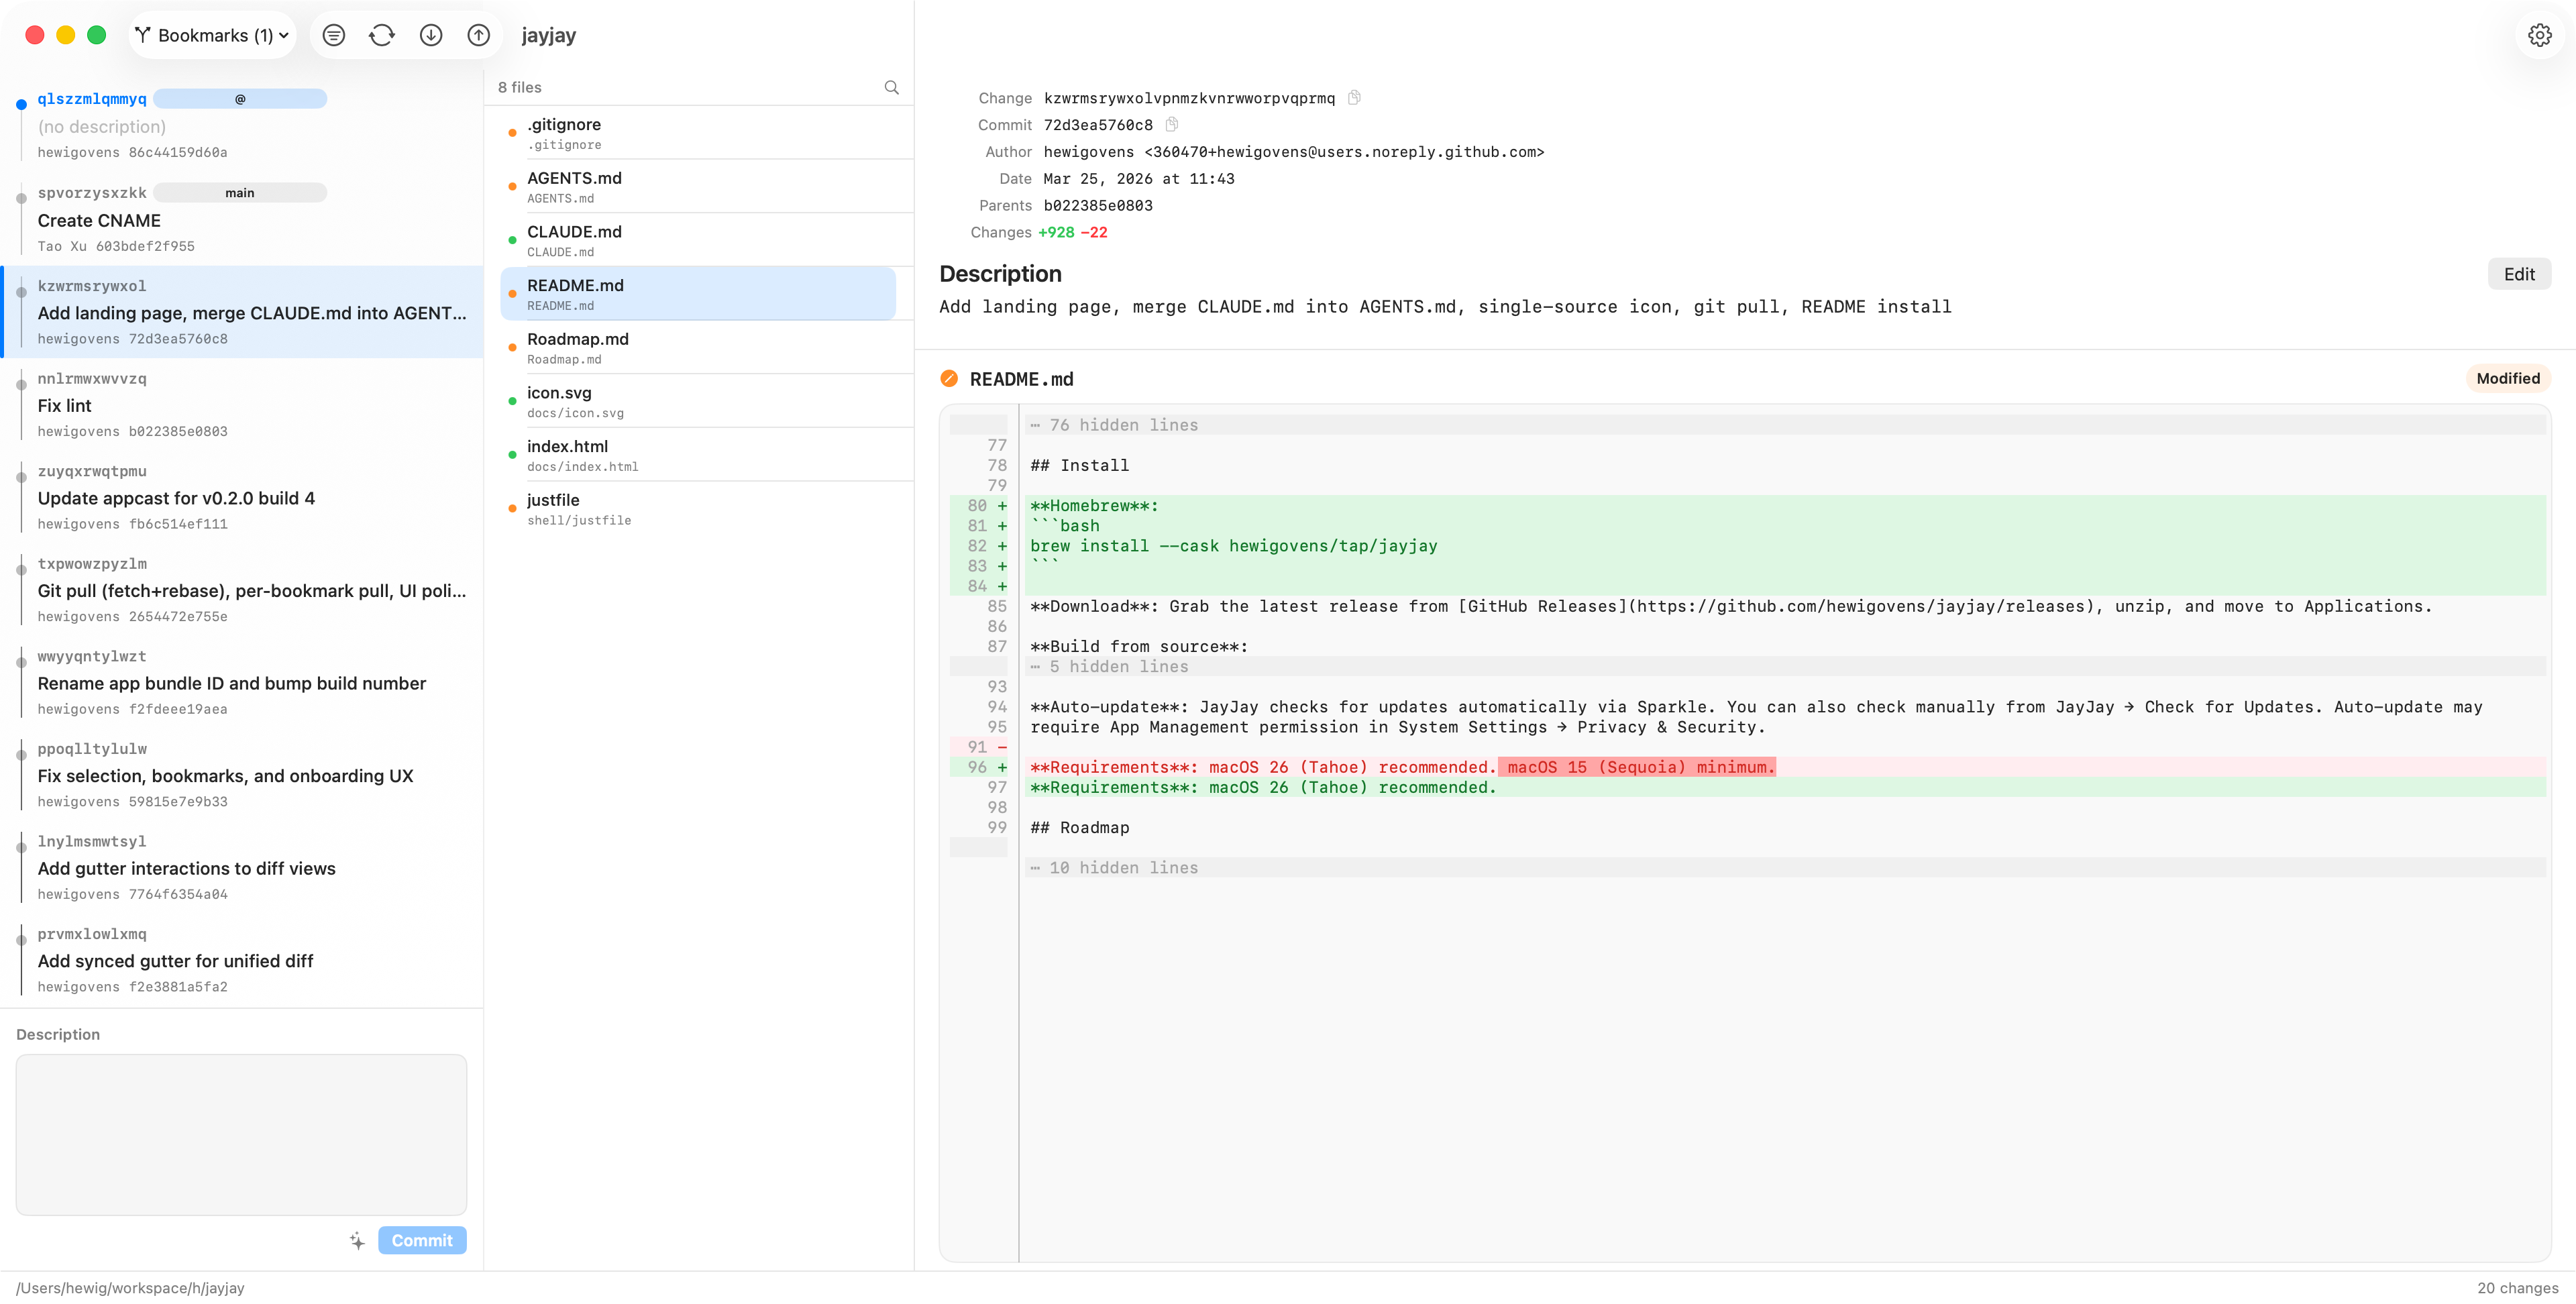Image resolution: width=2576 pixels, height=1304 pixels.
Task: Click the main bookmark badge
Action: [x=240, y=192]
